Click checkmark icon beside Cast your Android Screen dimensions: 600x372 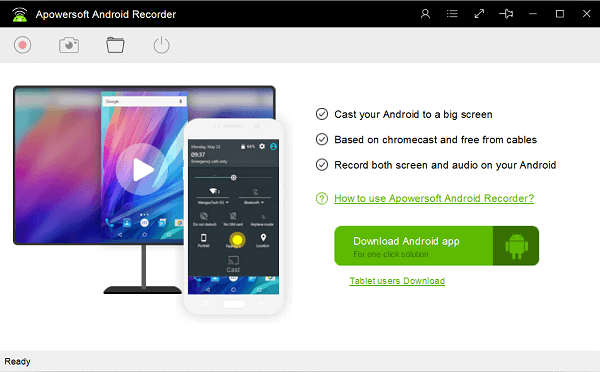coord(322,114)
